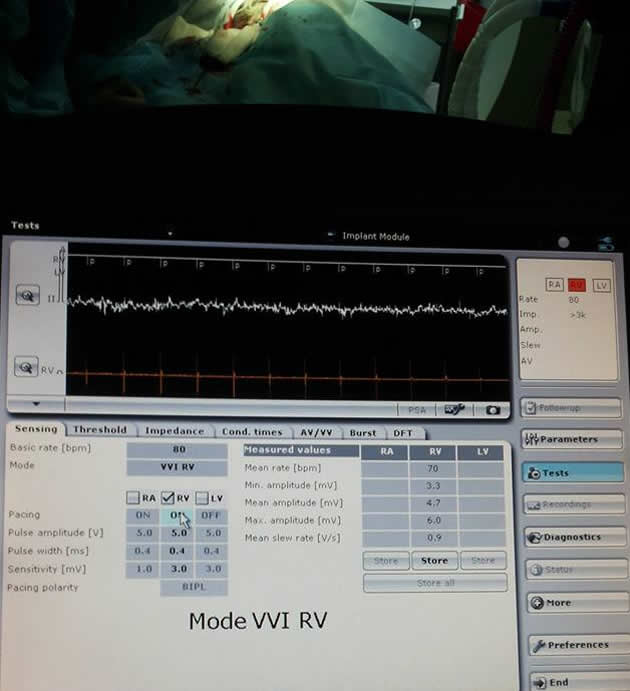This screenshot has height=691, width=630.
Task: Click the telemetry status icon top right
Action: 606,244
